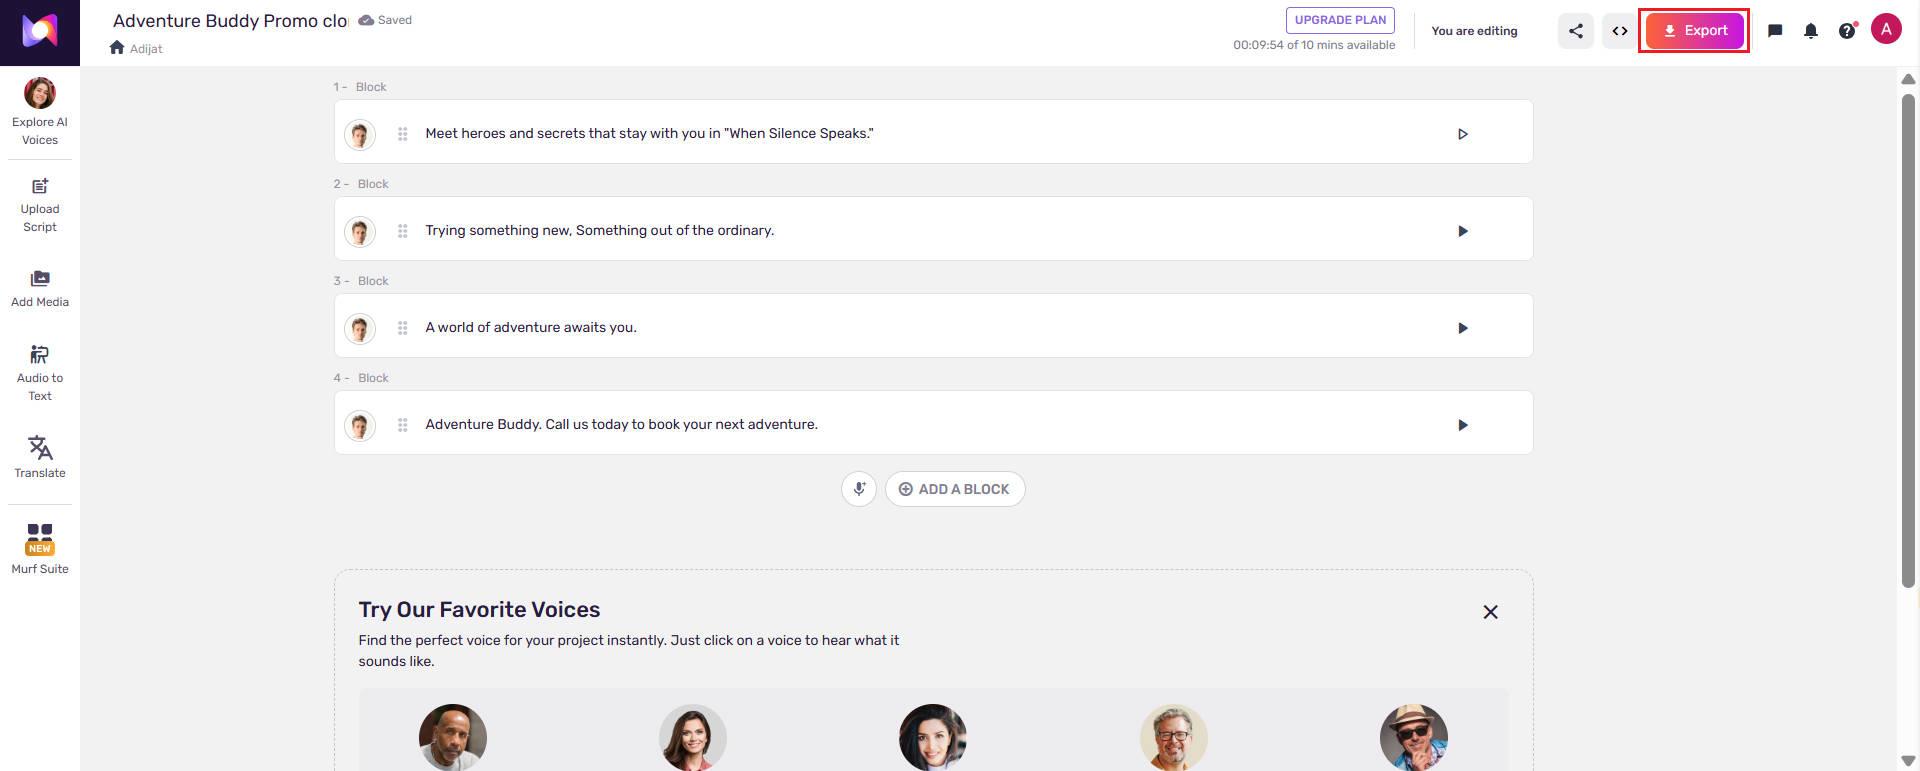The image size is (1920, 771).
Task: Select the second favorite voice, brown-haired woman
Action: (x=693, y=737)
